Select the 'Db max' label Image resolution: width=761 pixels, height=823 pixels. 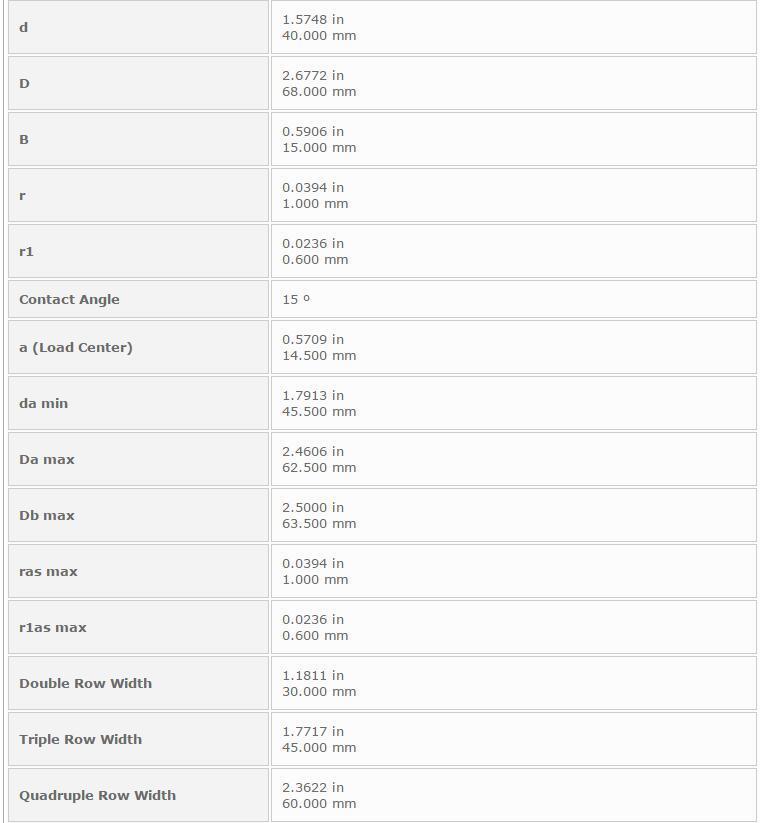(x=47, y=515)
